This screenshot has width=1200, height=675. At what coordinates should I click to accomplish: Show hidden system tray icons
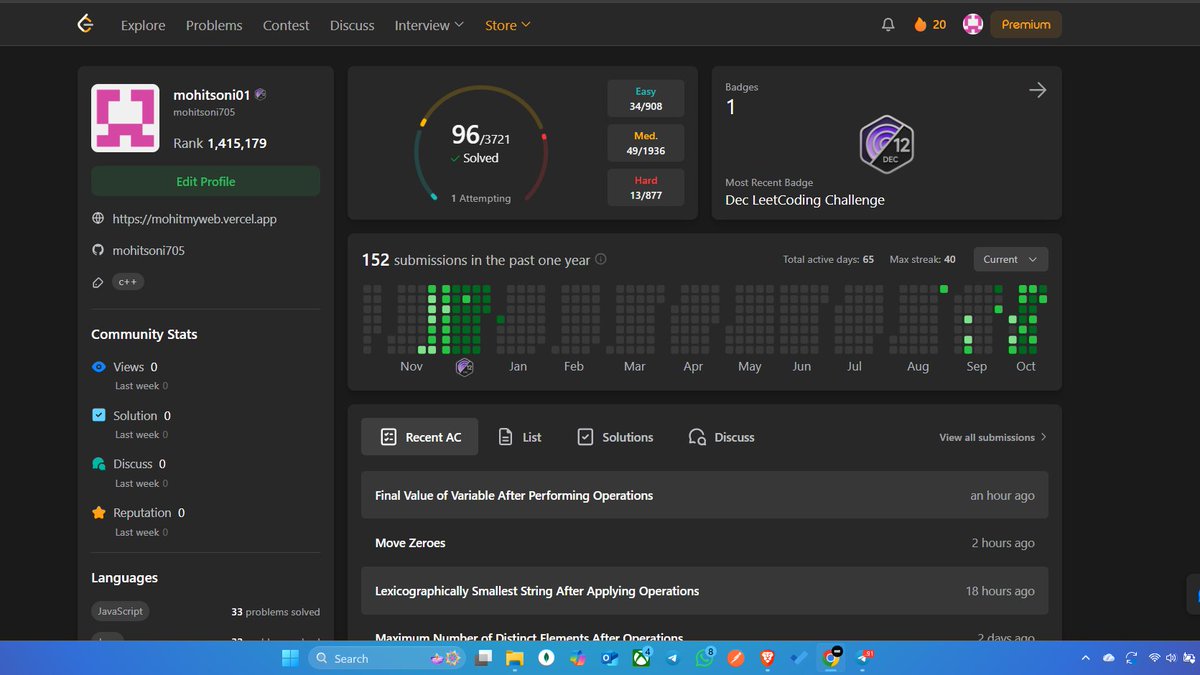[1085, 658]
